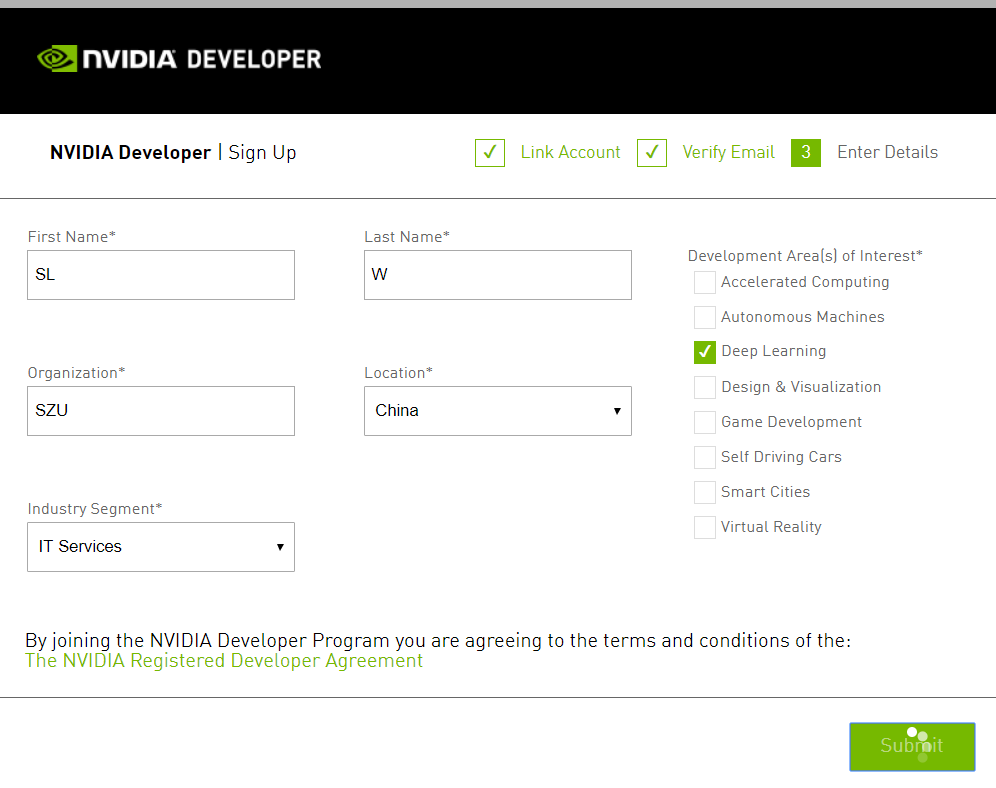996x788 pixels.
Task: Focus the Organization field containing SZU
Action: [x=161, y=411]
